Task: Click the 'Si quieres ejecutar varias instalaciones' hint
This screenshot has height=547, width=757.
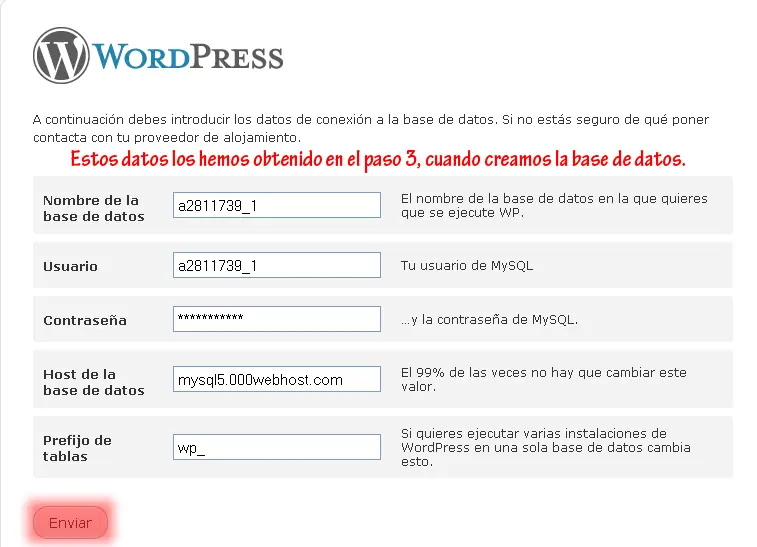Action: (546, 448)
